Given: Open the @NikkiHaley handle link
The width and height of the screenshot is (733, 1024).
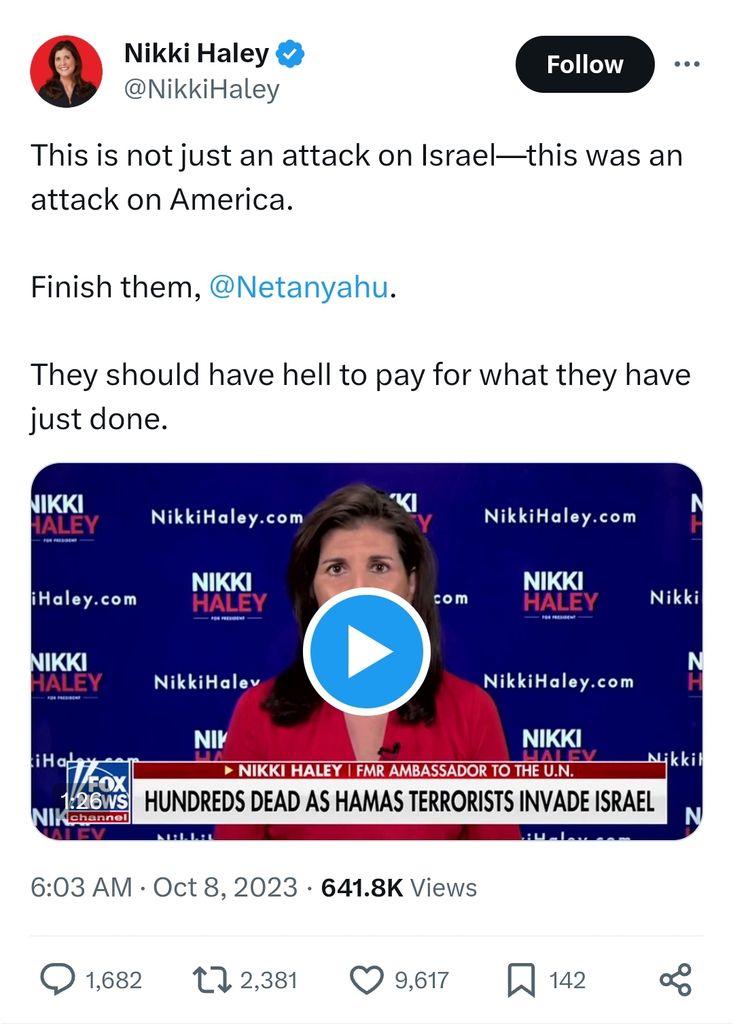Looking at the screenshot, I should pyautogui.click(x=202, y=89).
